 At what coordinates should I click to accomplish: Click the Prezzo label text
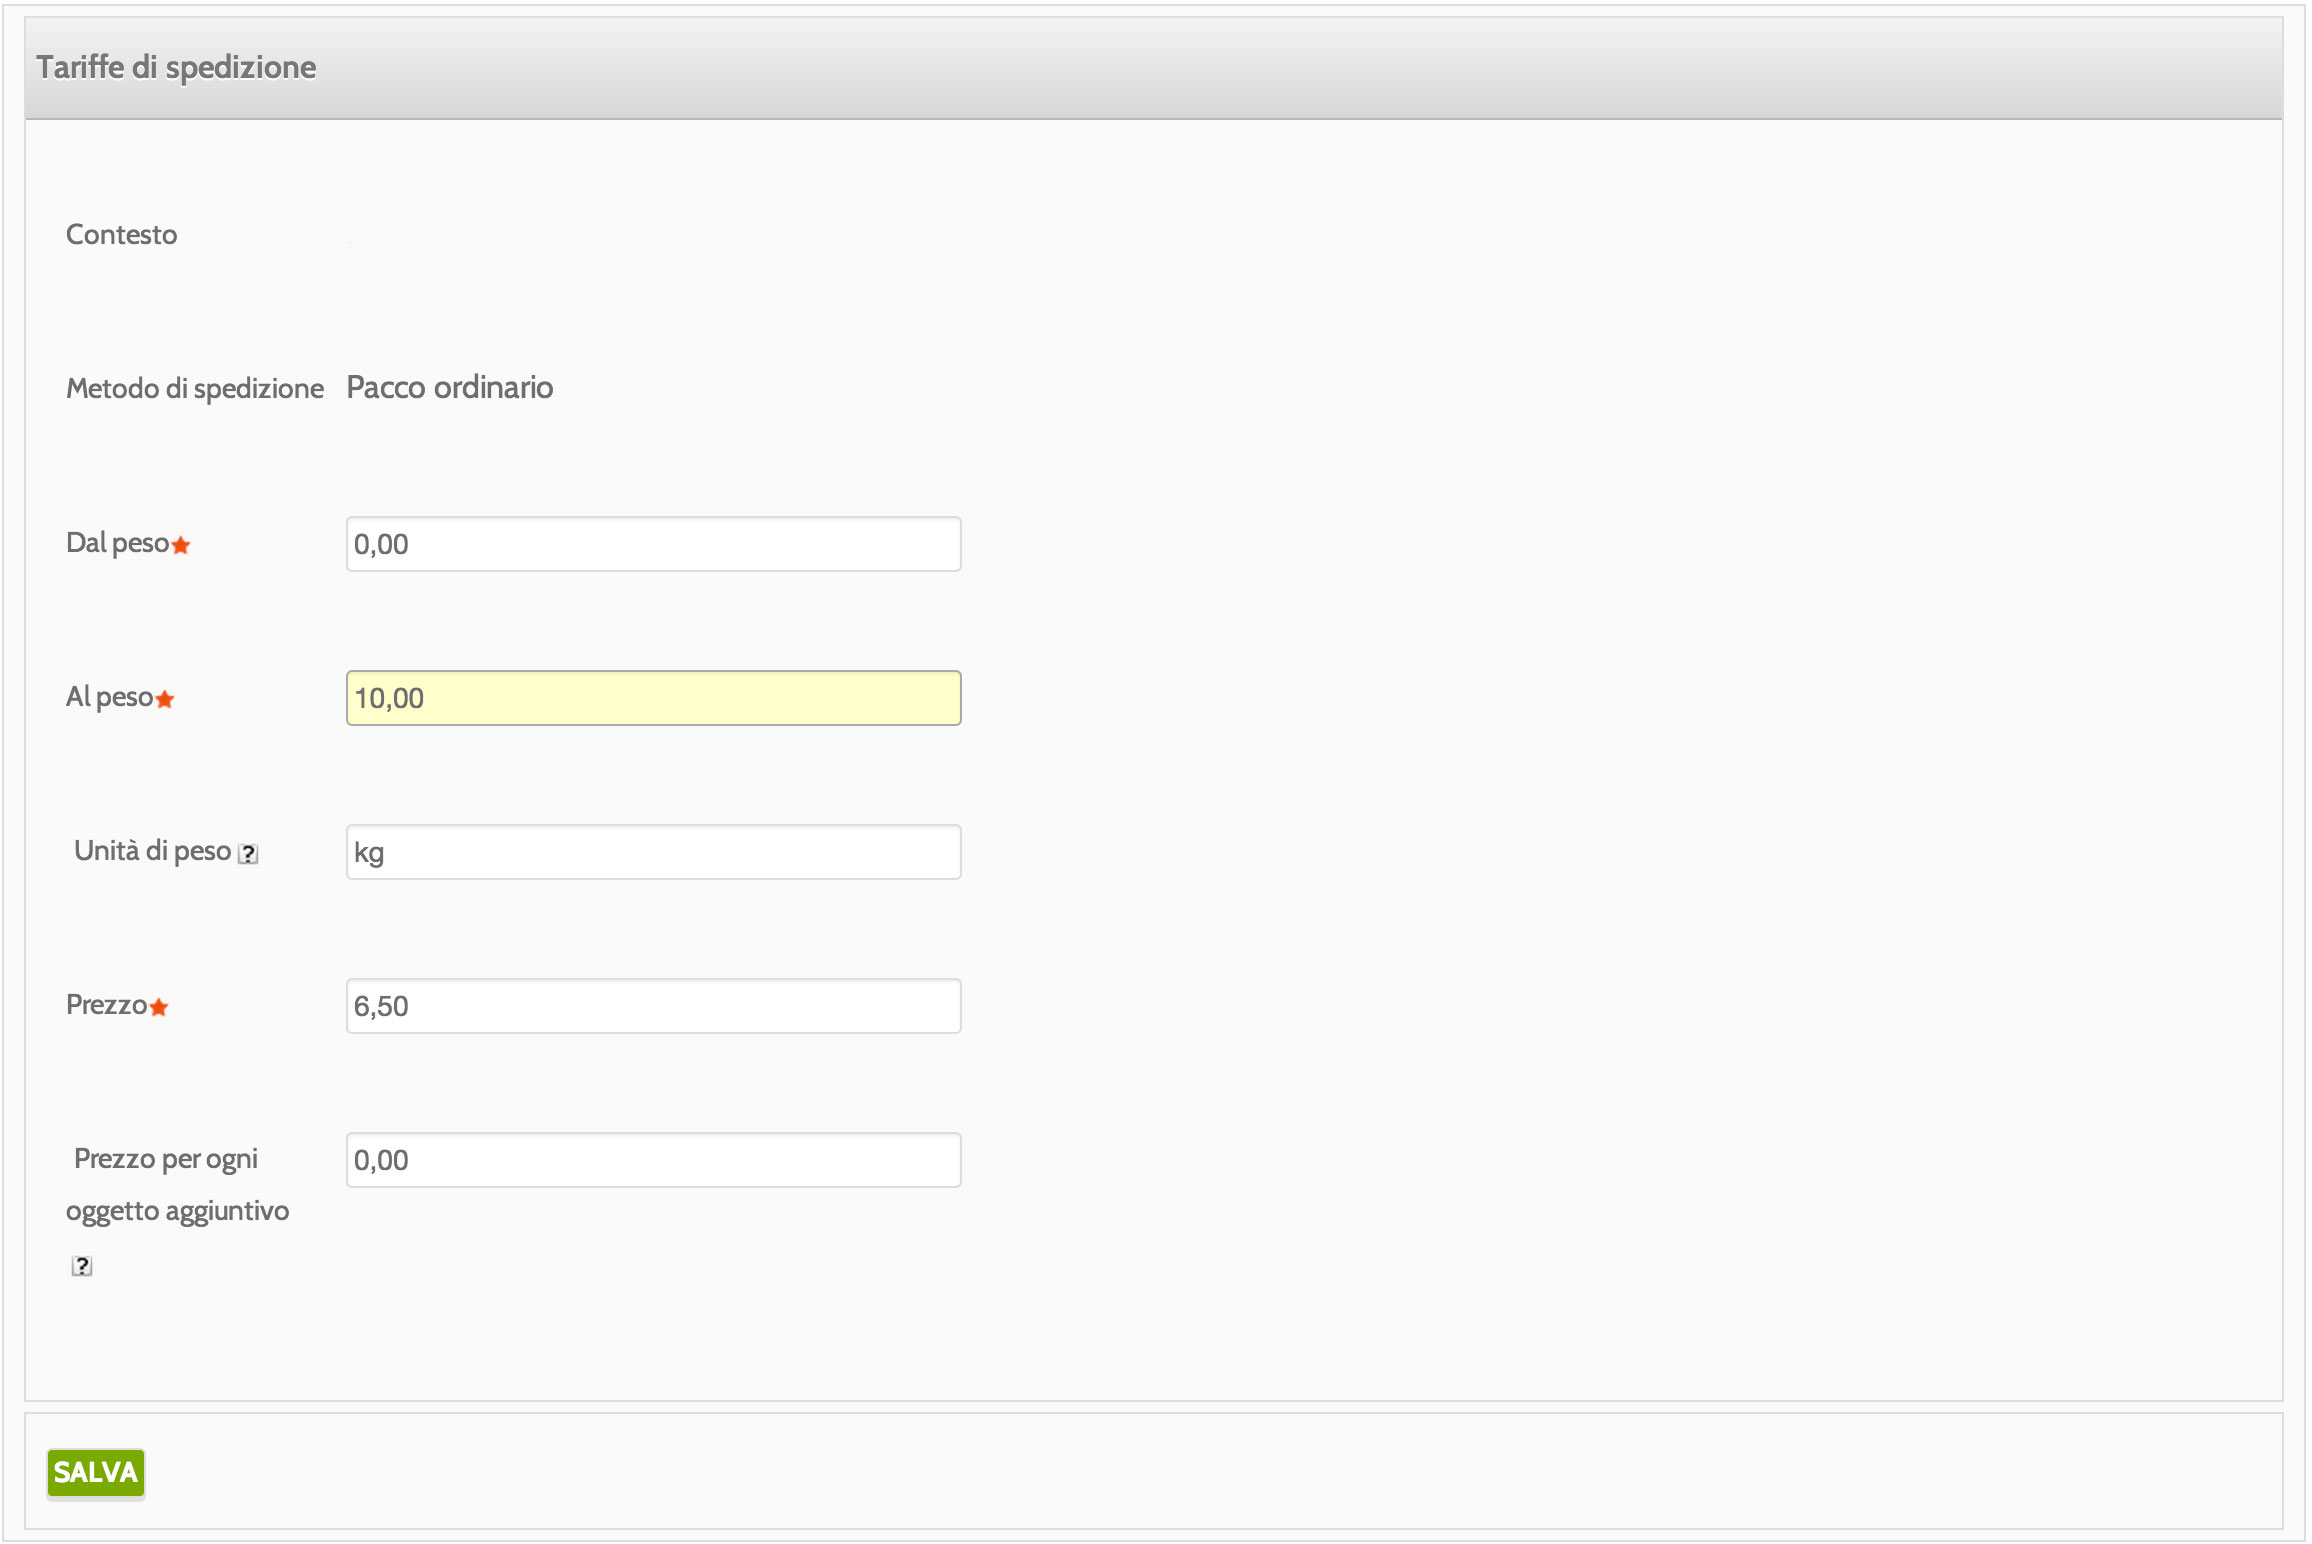106,1005
